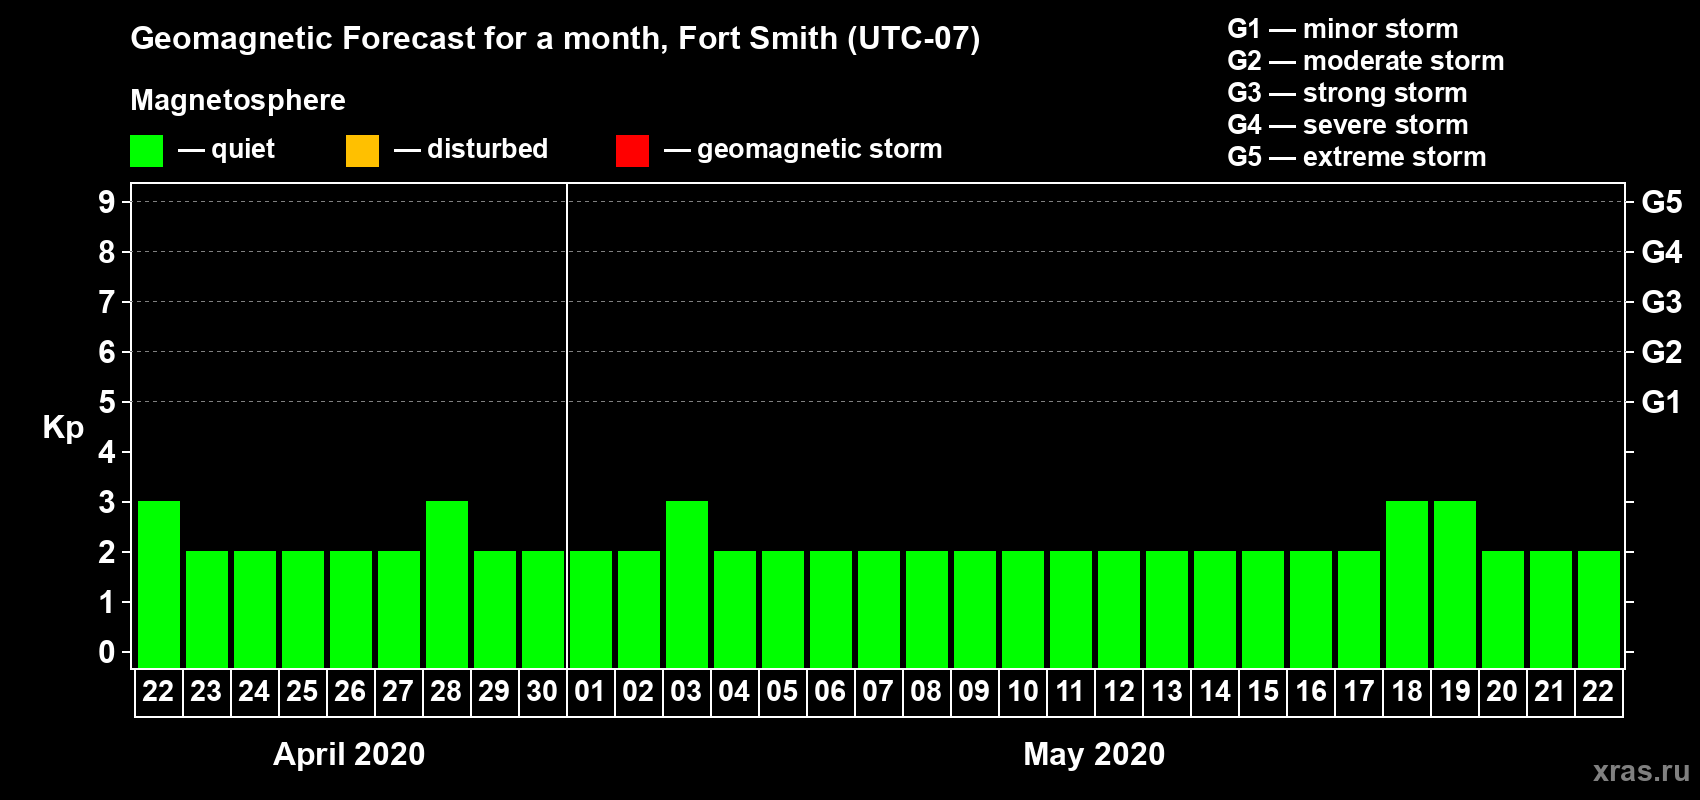Click the bar for April 25

303,609
